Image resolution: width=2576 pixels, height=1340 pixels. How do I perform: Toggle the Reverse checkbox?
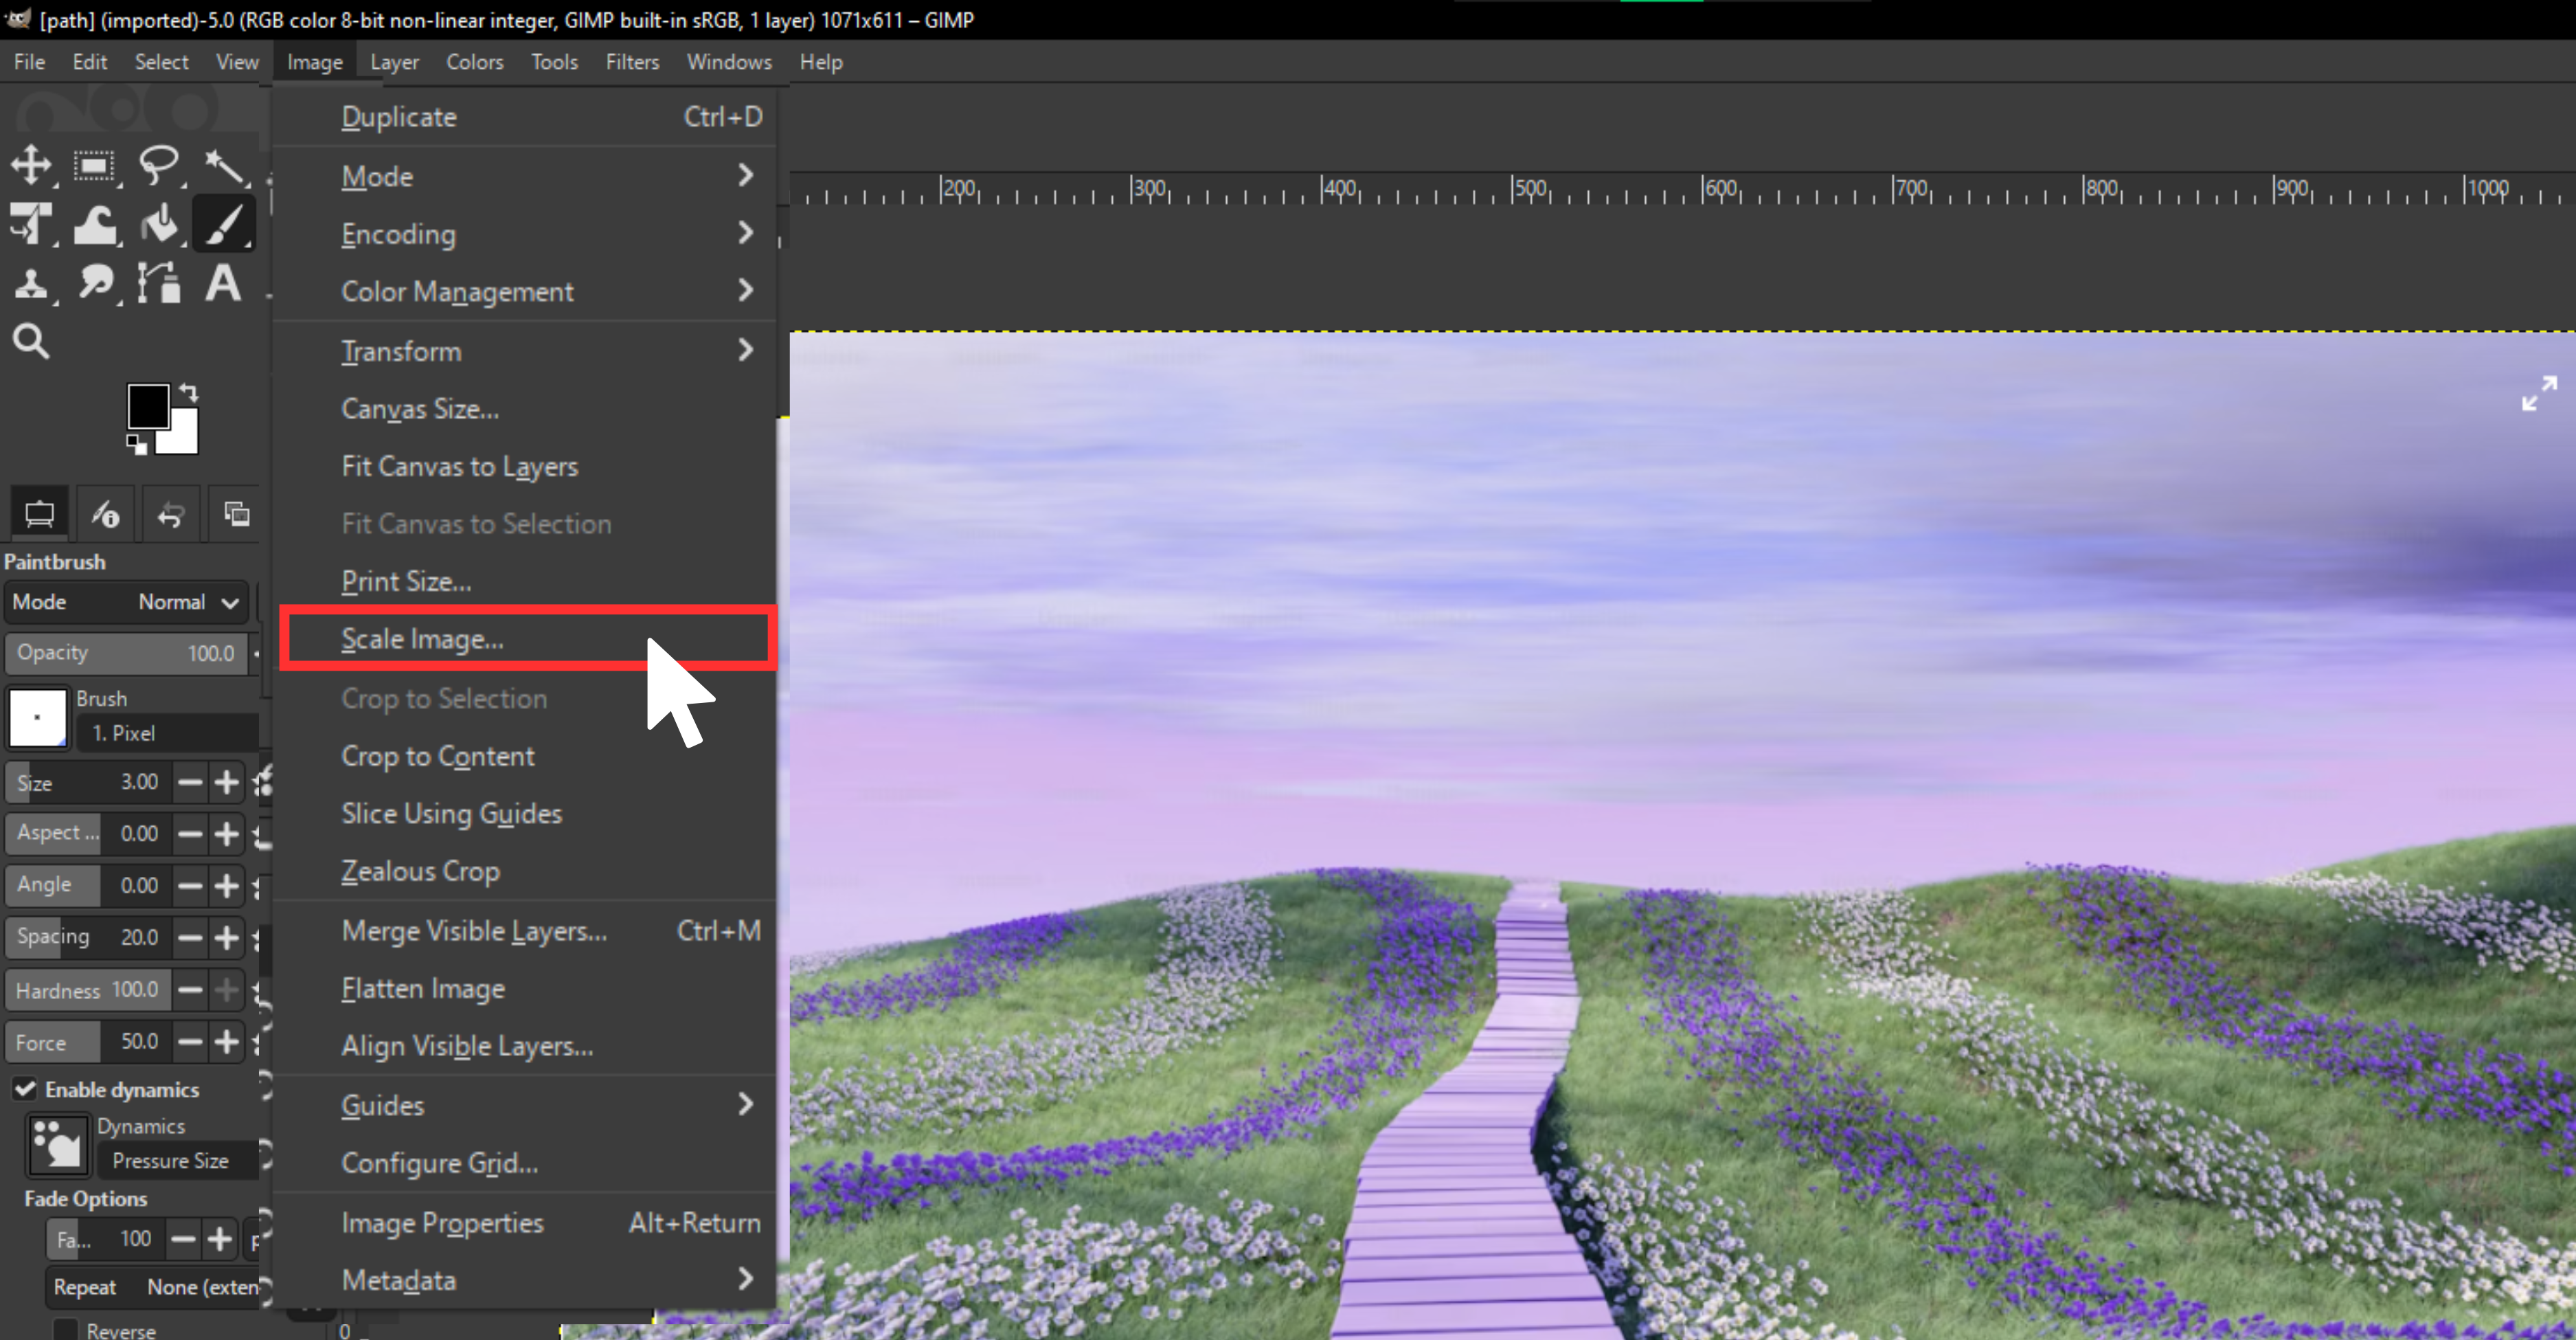(x=66, y=1330)
